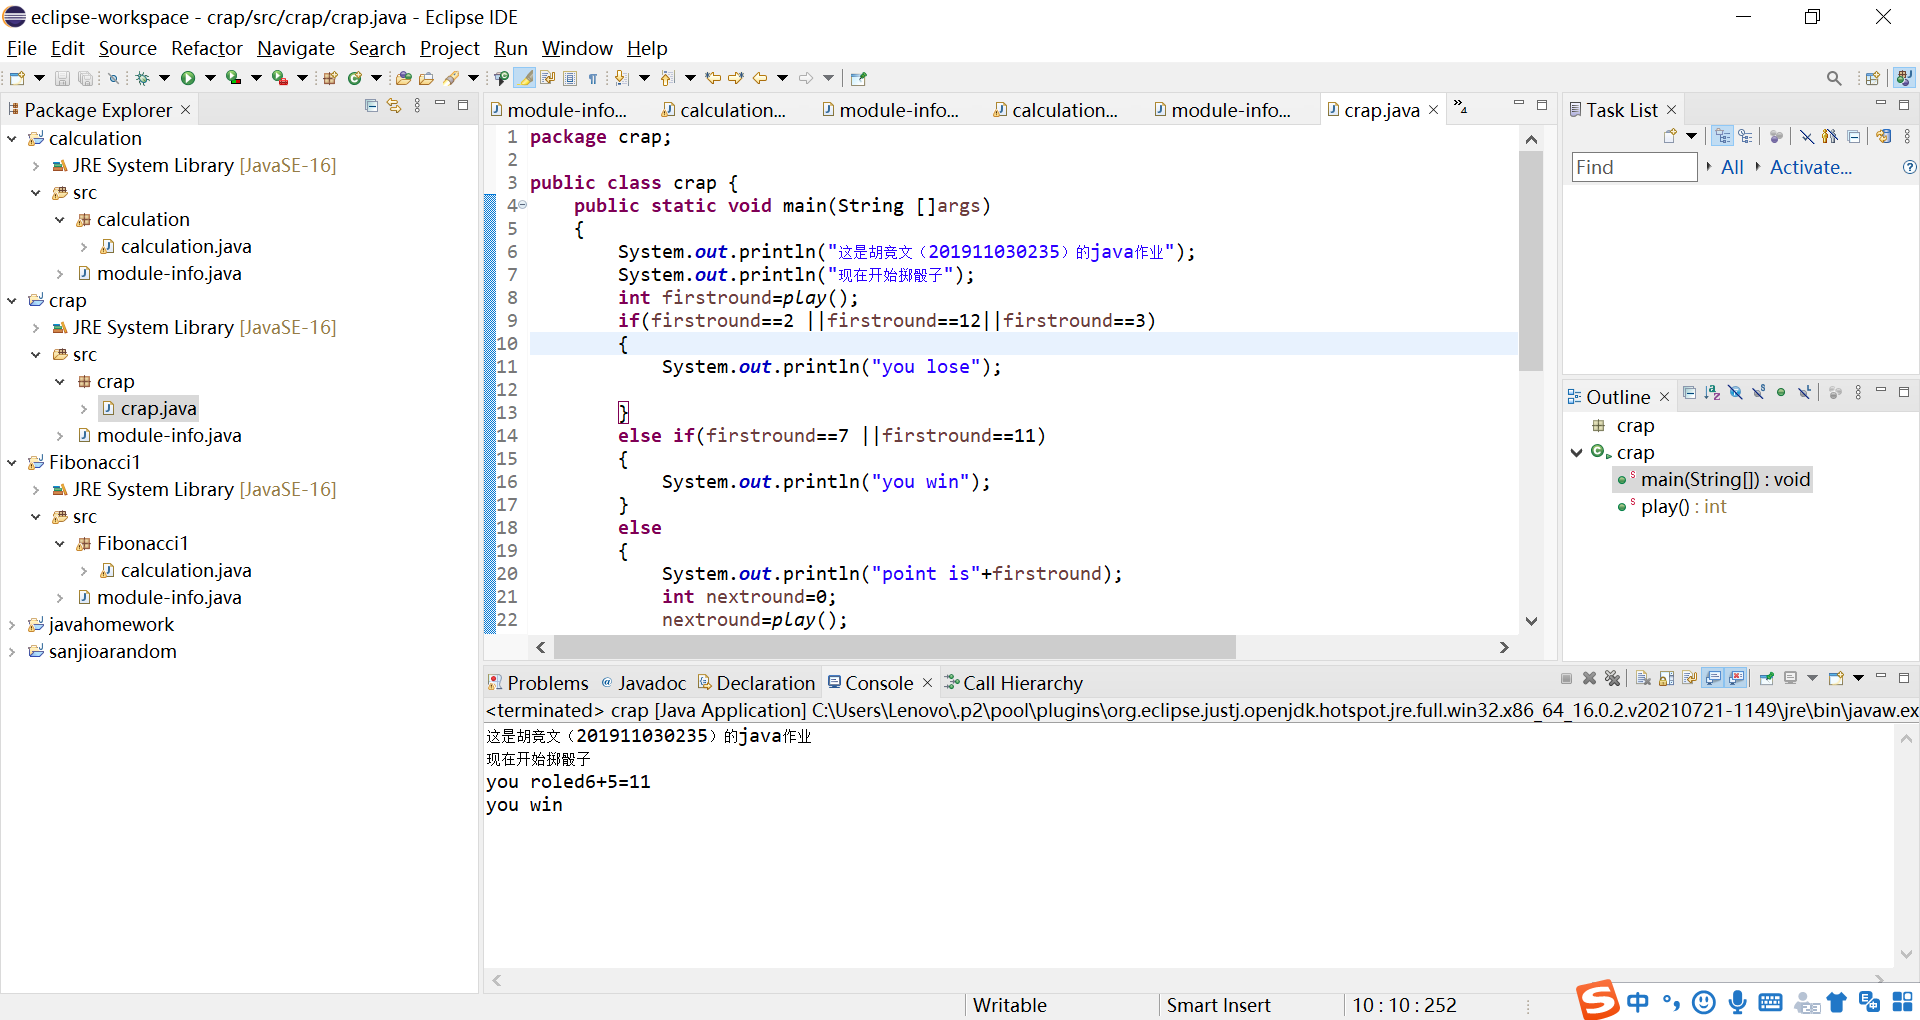Open the Run button dropdown arrow

pos(210,78)
